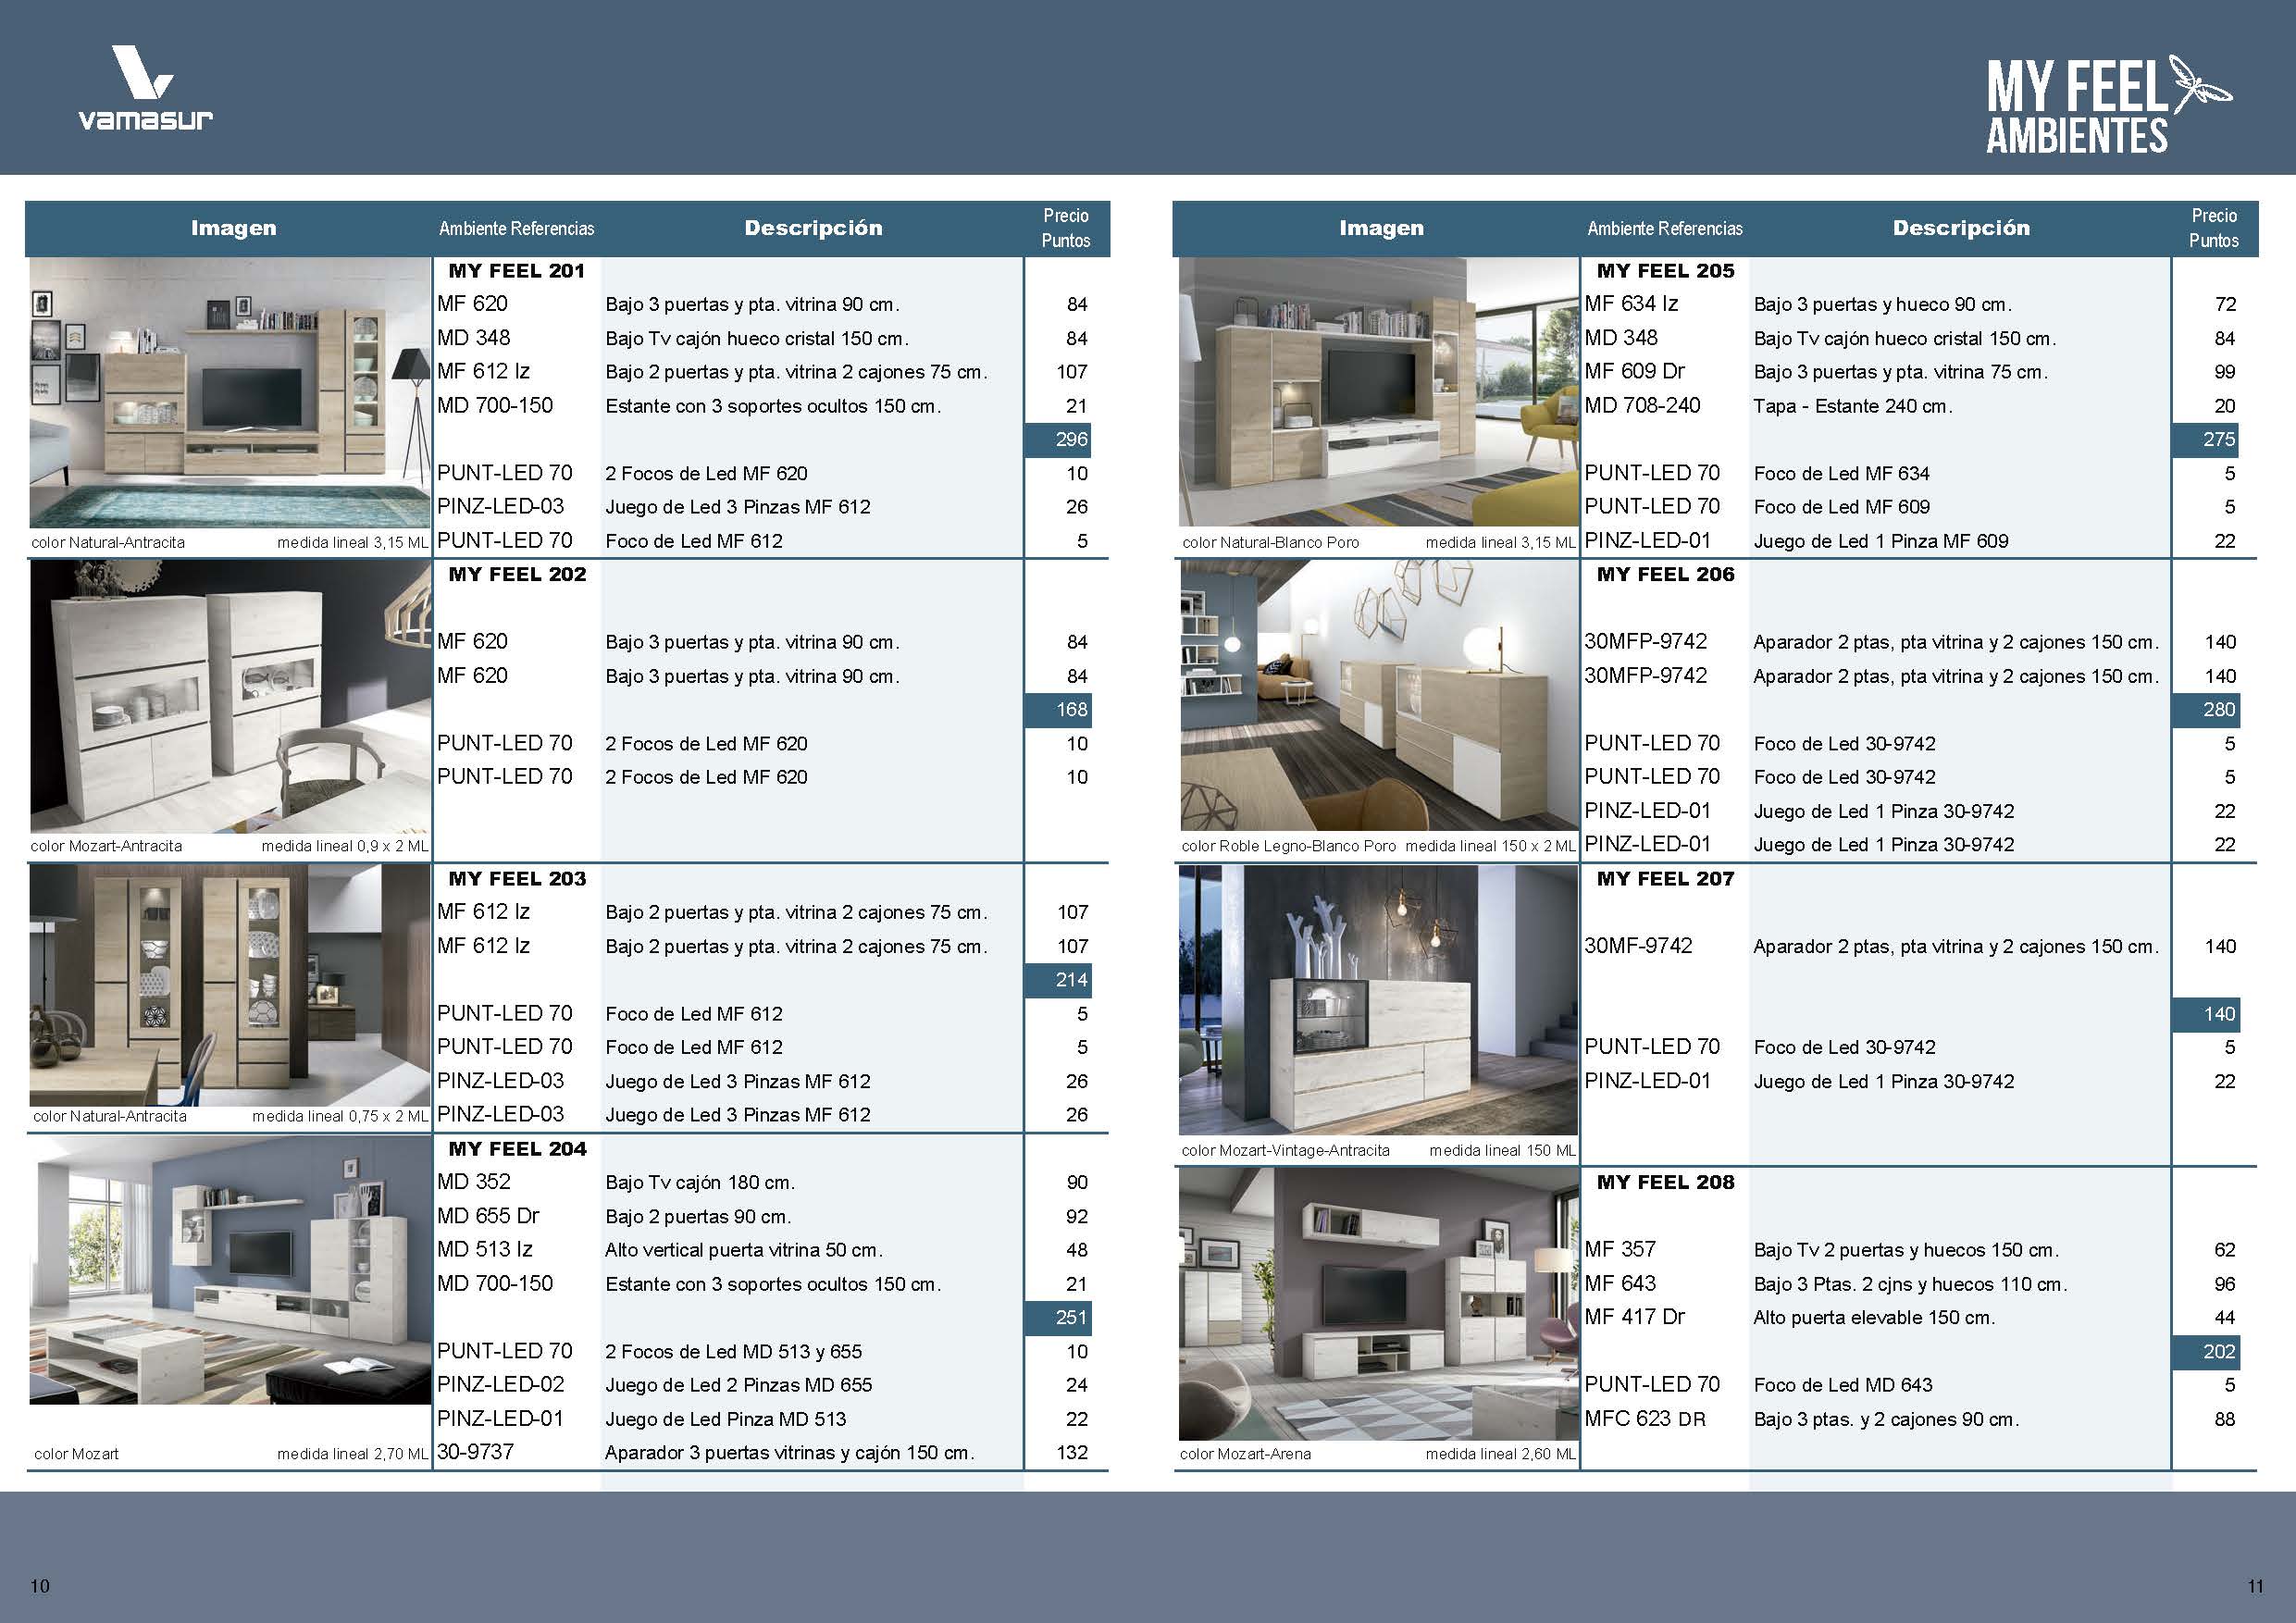
Task: Click description 'Bajo Tv 2 puertas y huecos 150 cm.'
Action: pos(1906,1251)
